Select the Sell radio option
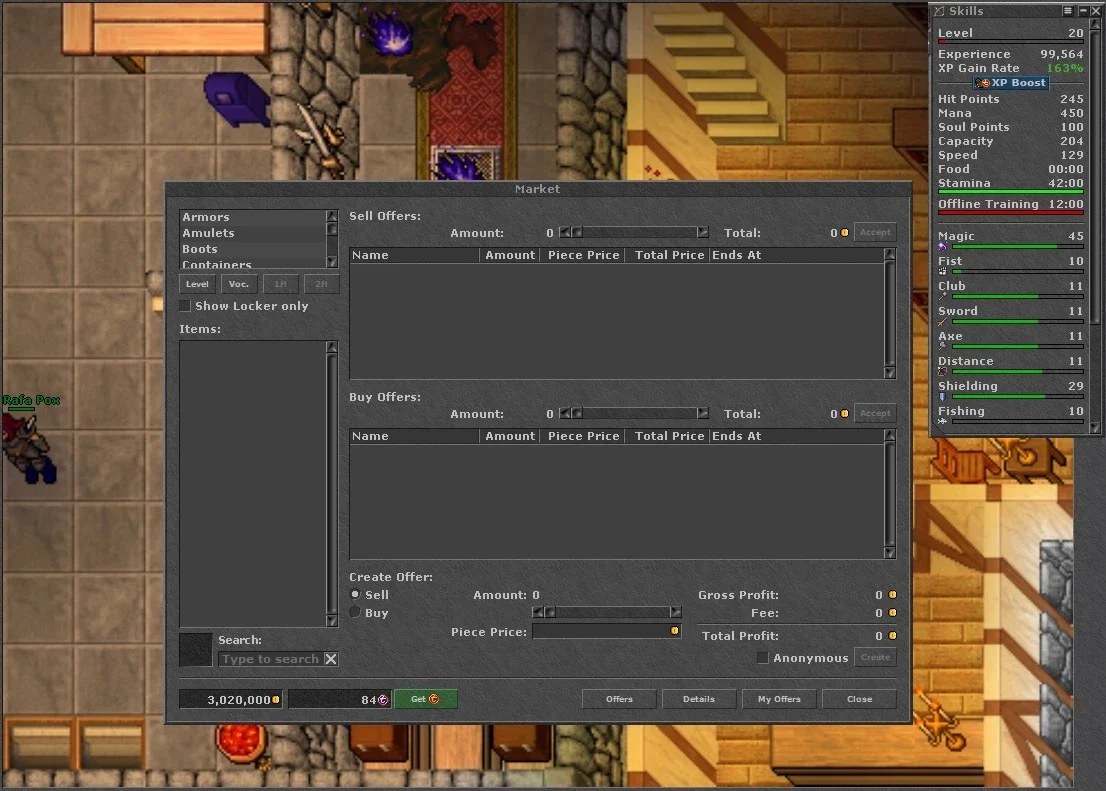1106x791 pixels. tap(355, 595)
